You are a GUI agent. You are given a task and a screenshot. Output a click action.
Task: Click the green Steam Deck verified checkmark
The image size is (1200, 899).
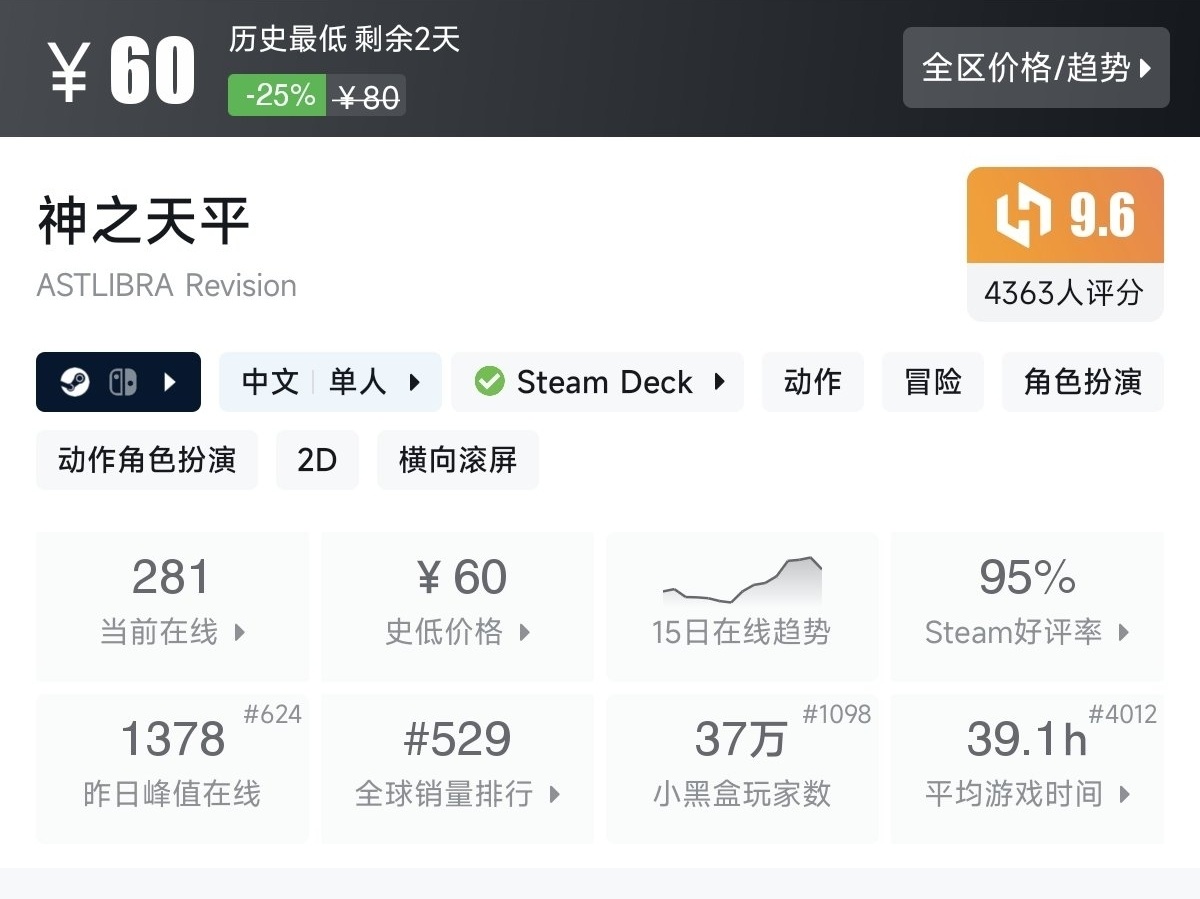pos(489,382)
